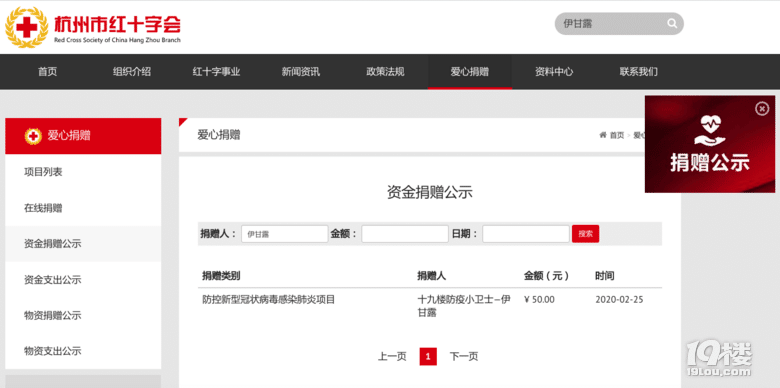Click the 金额（元） column header
This screenshot has width=780, height=388.
coord(546,276)
